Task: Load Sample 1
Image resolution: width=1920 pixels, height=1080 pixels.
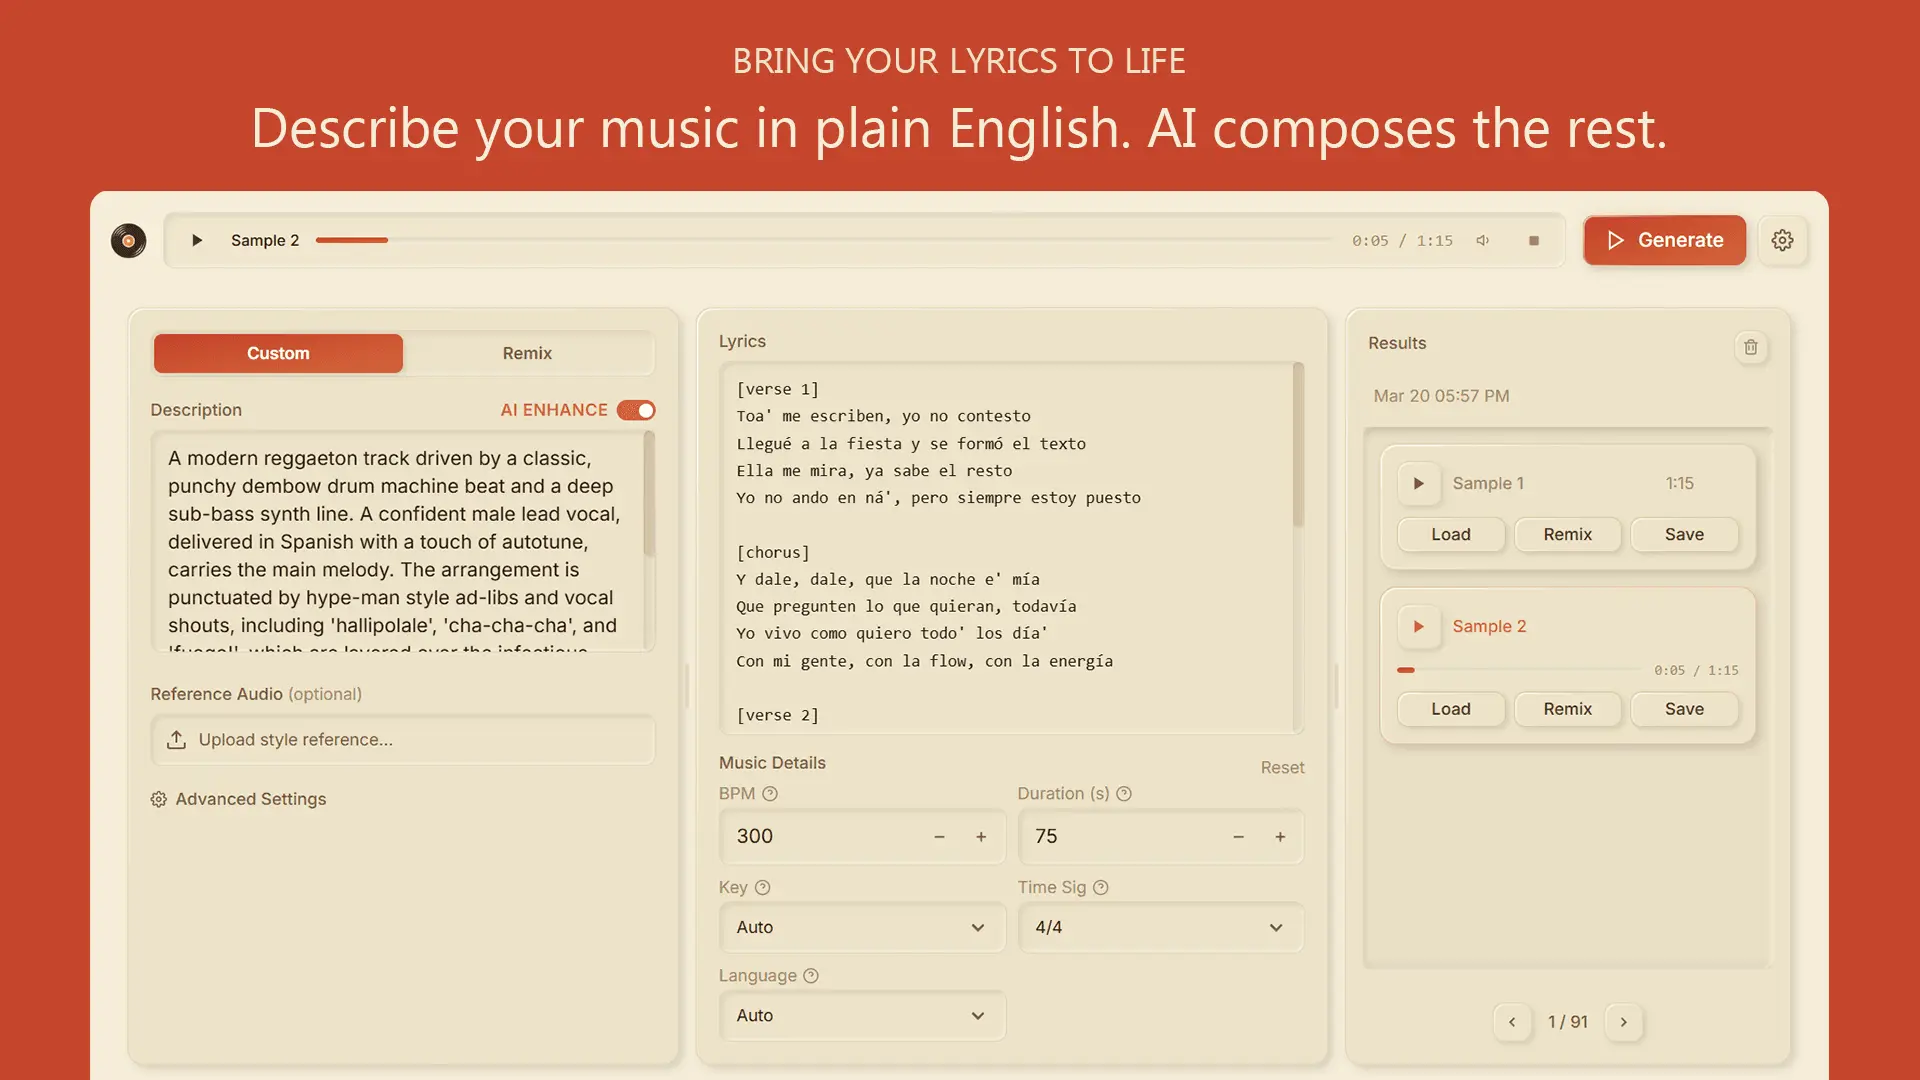Action: click(1450, 534)
